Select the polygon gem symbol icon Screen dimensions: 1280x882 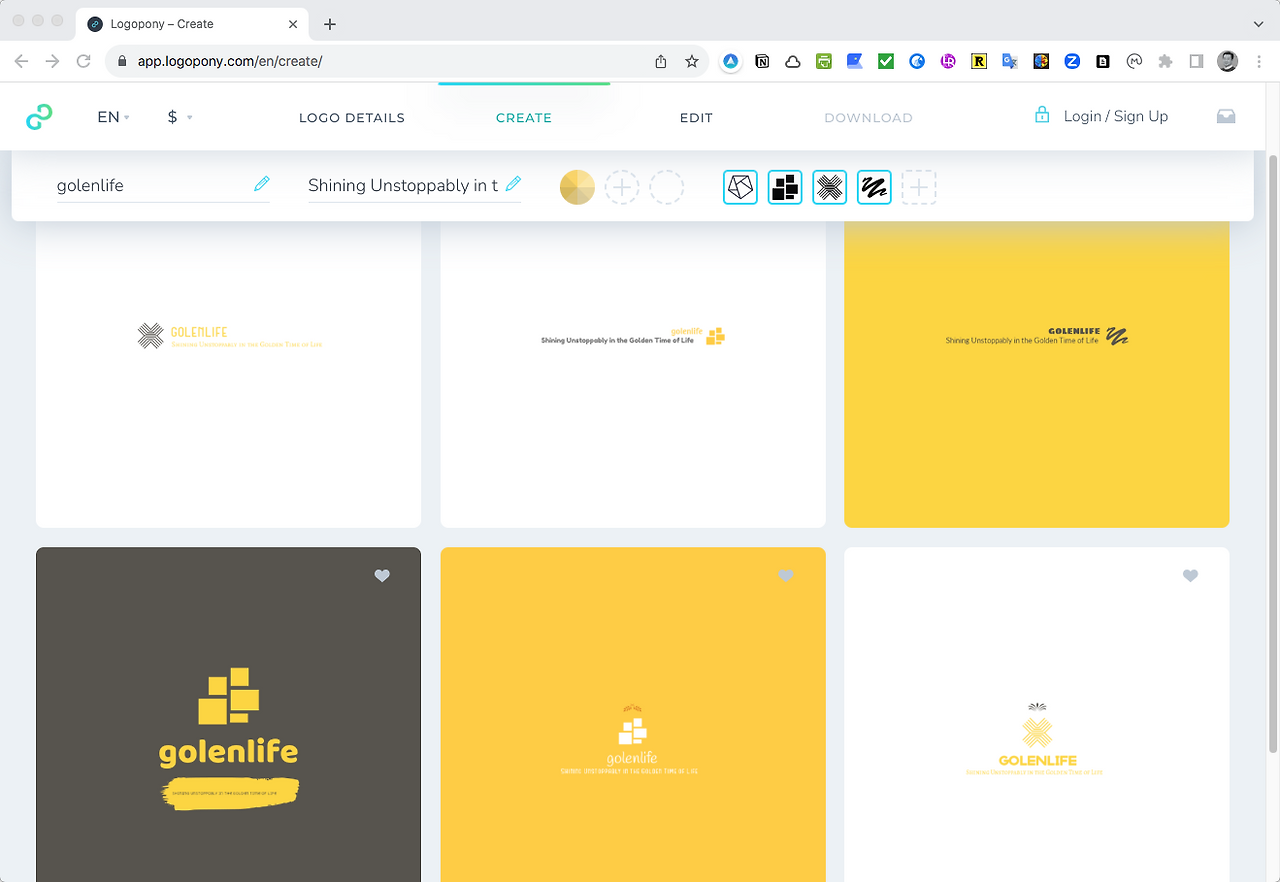(x=740, y=187)
